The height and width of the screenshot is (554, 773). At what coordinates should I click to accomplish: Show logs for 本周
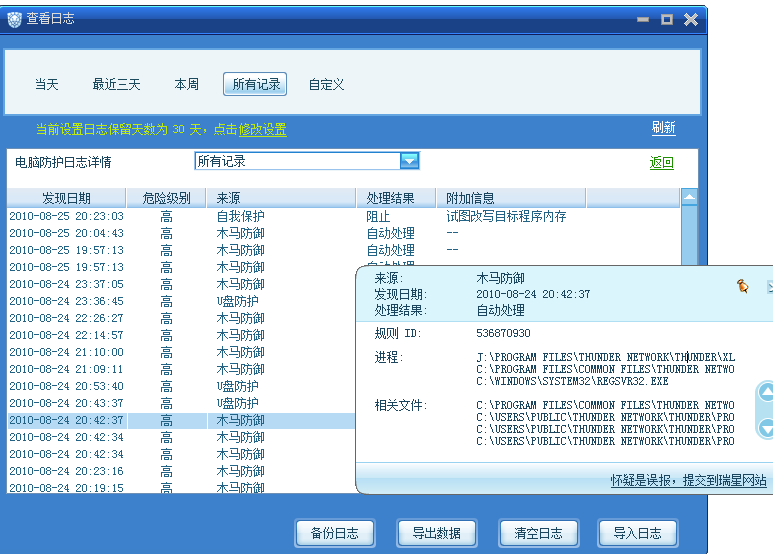pos(187,85)
